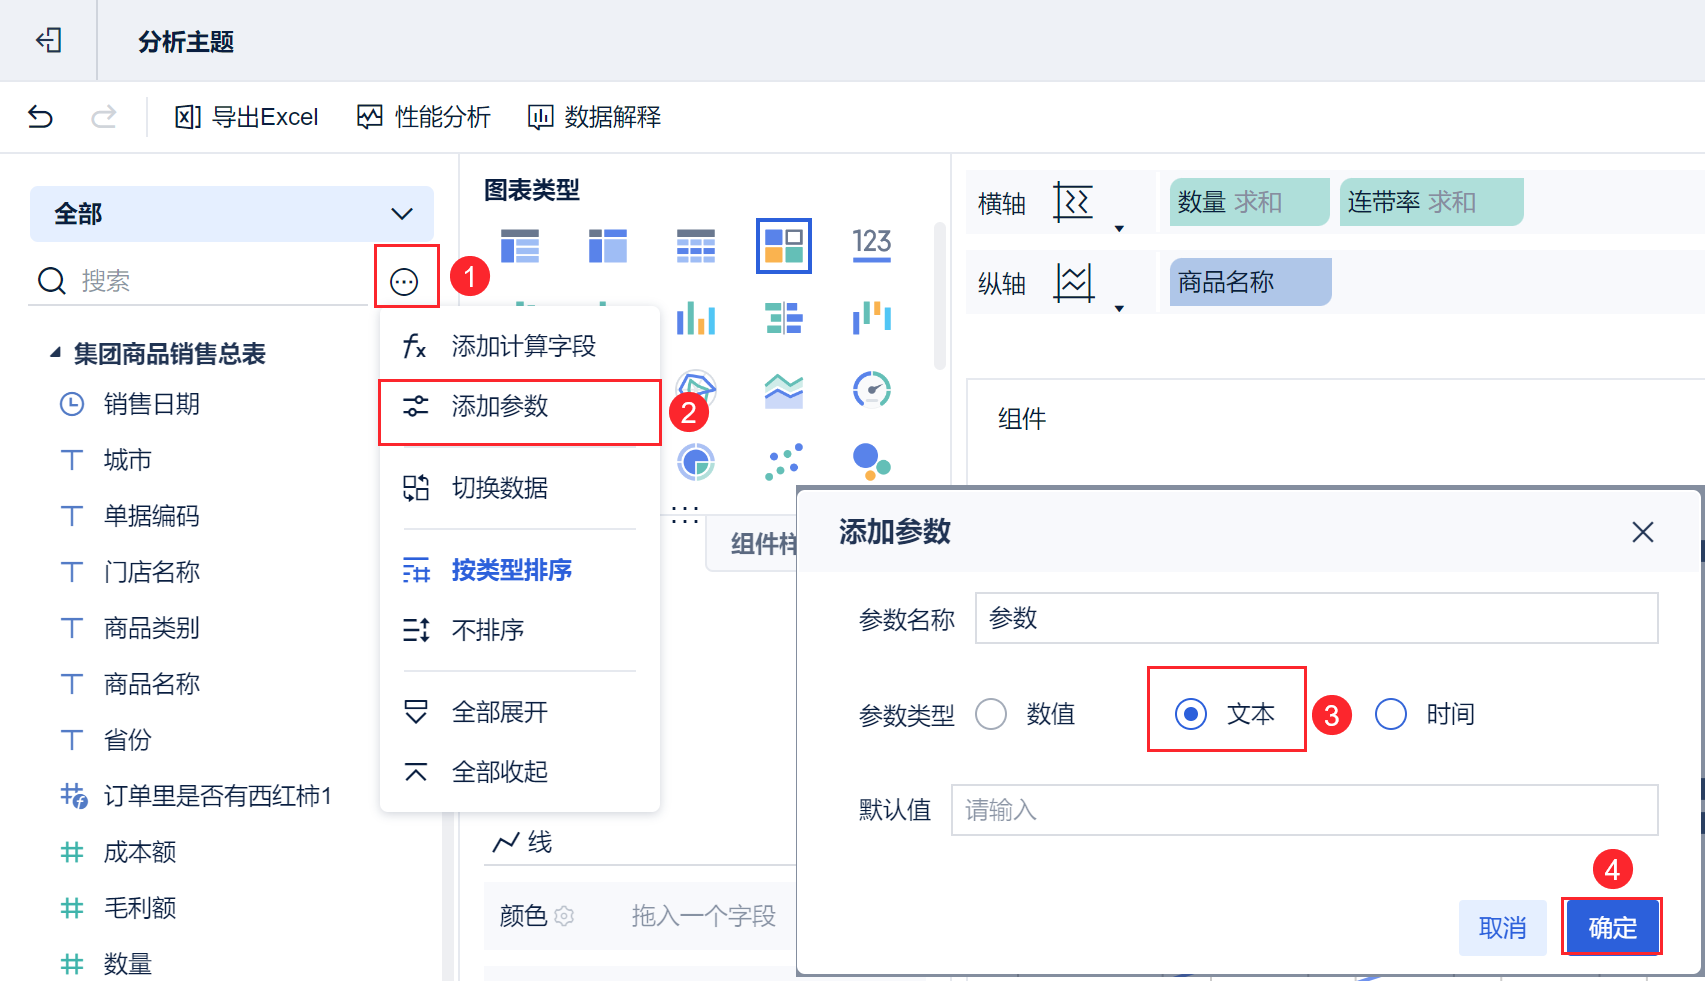Select the gauge chart type icon
The height and width of the screenshot is (981, 1705).
click(871, 389)
